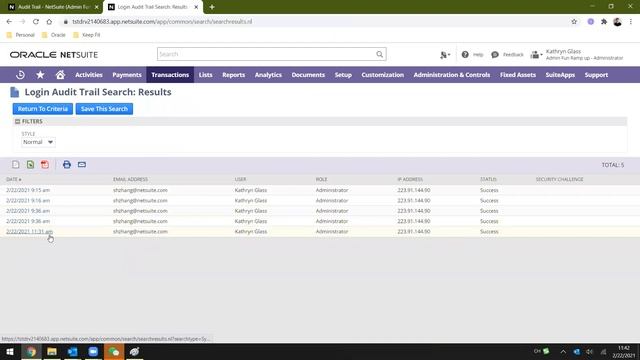
Task: Sort by Role column header
Action: click(x=321, y=179)
